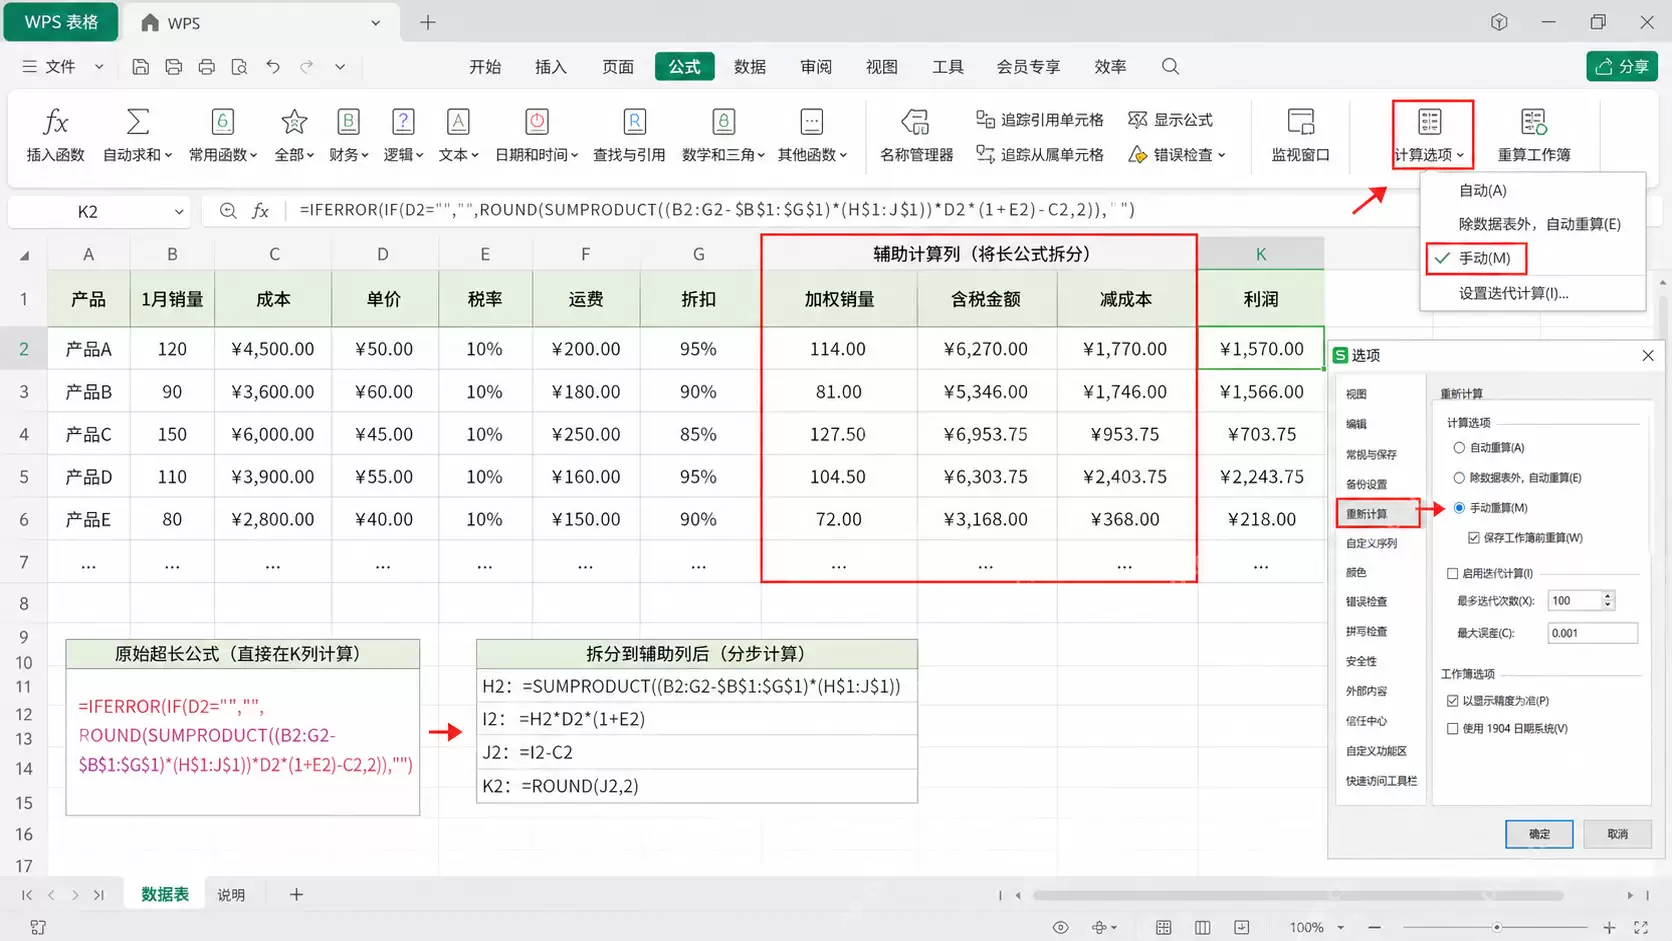Expand the 文件 menu dropdown arrow
Image resolution: width=1672 pixels, height=941 pixels.
point(99,67)
